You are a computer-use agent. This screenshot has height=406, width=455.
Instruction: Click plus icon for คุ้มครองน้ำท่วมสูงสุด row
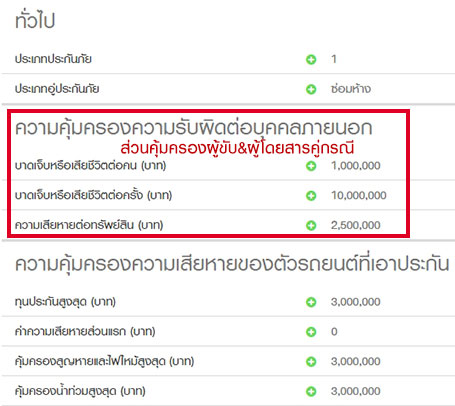point(311,391)
